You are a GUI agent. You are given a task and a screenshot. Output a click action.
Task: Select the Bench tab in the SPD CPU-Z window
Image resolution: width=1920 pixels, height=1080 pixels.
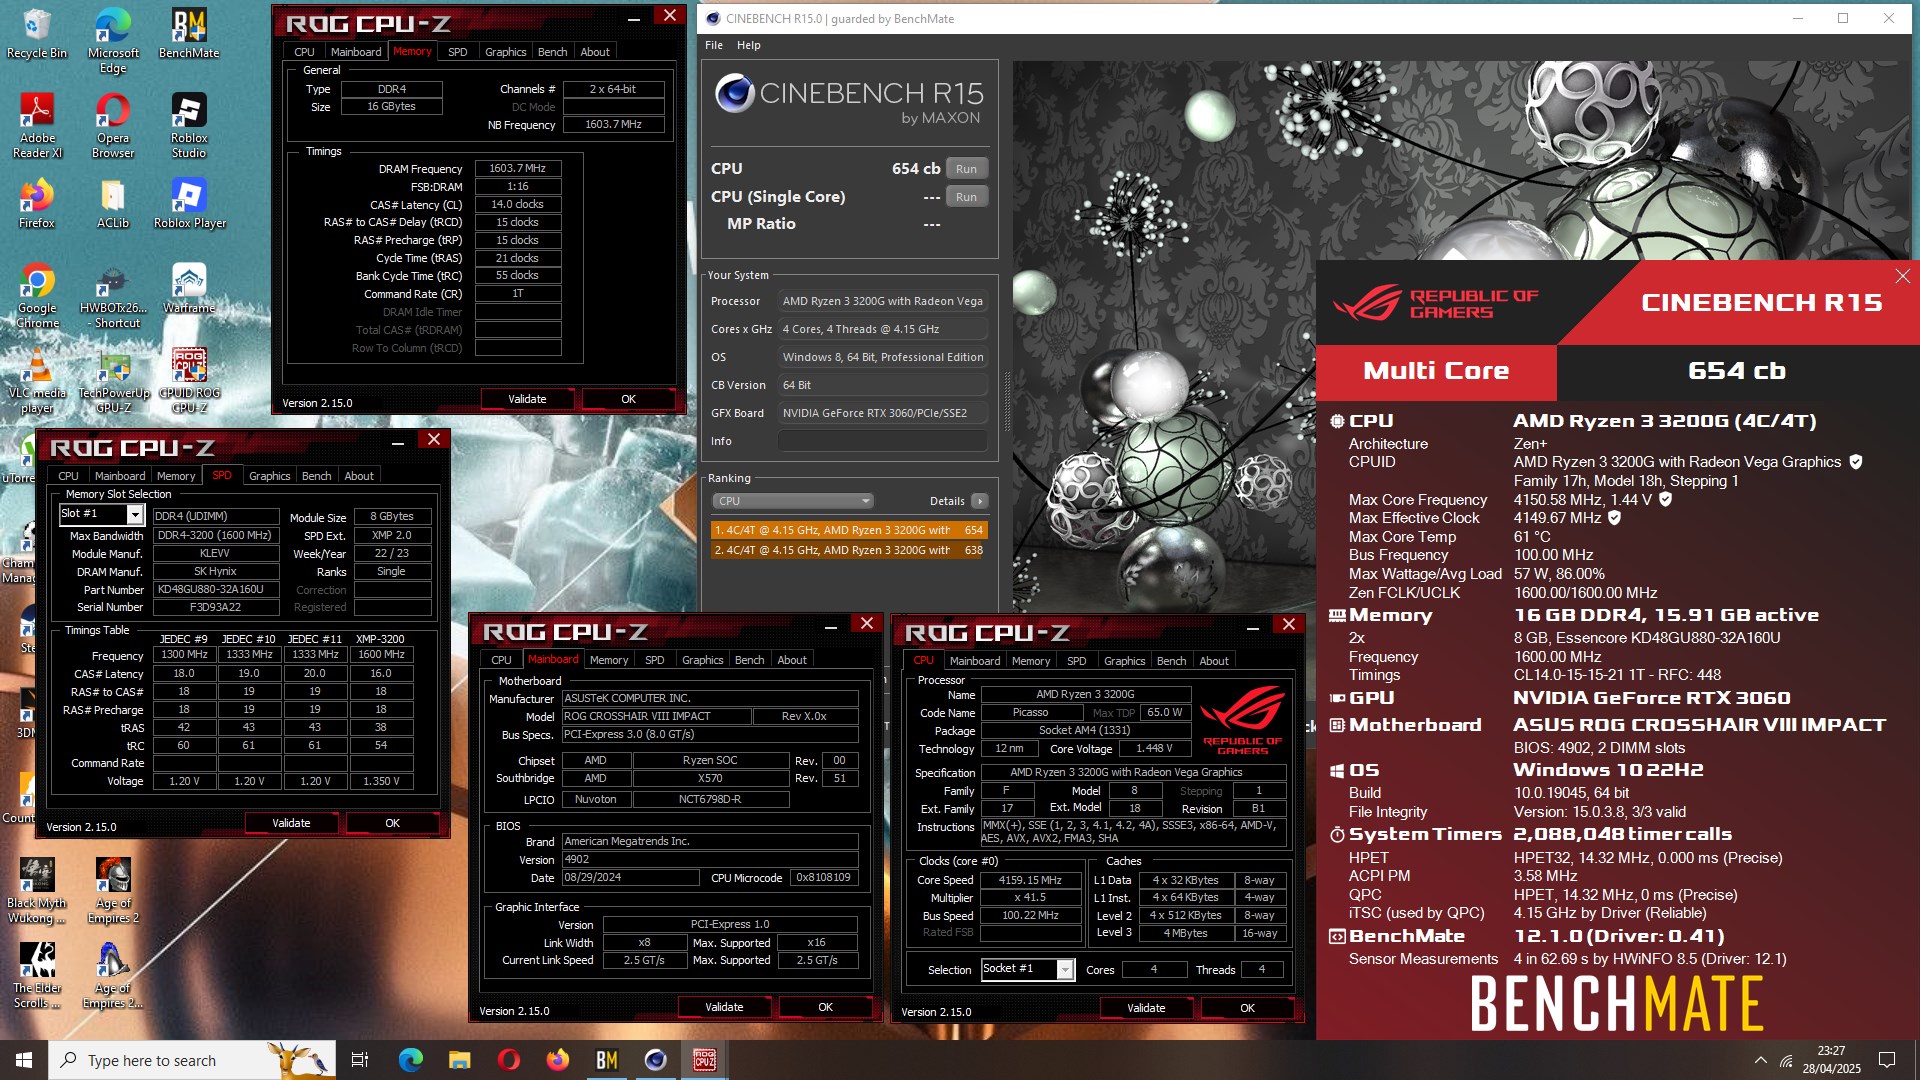[x=316, y=476]
